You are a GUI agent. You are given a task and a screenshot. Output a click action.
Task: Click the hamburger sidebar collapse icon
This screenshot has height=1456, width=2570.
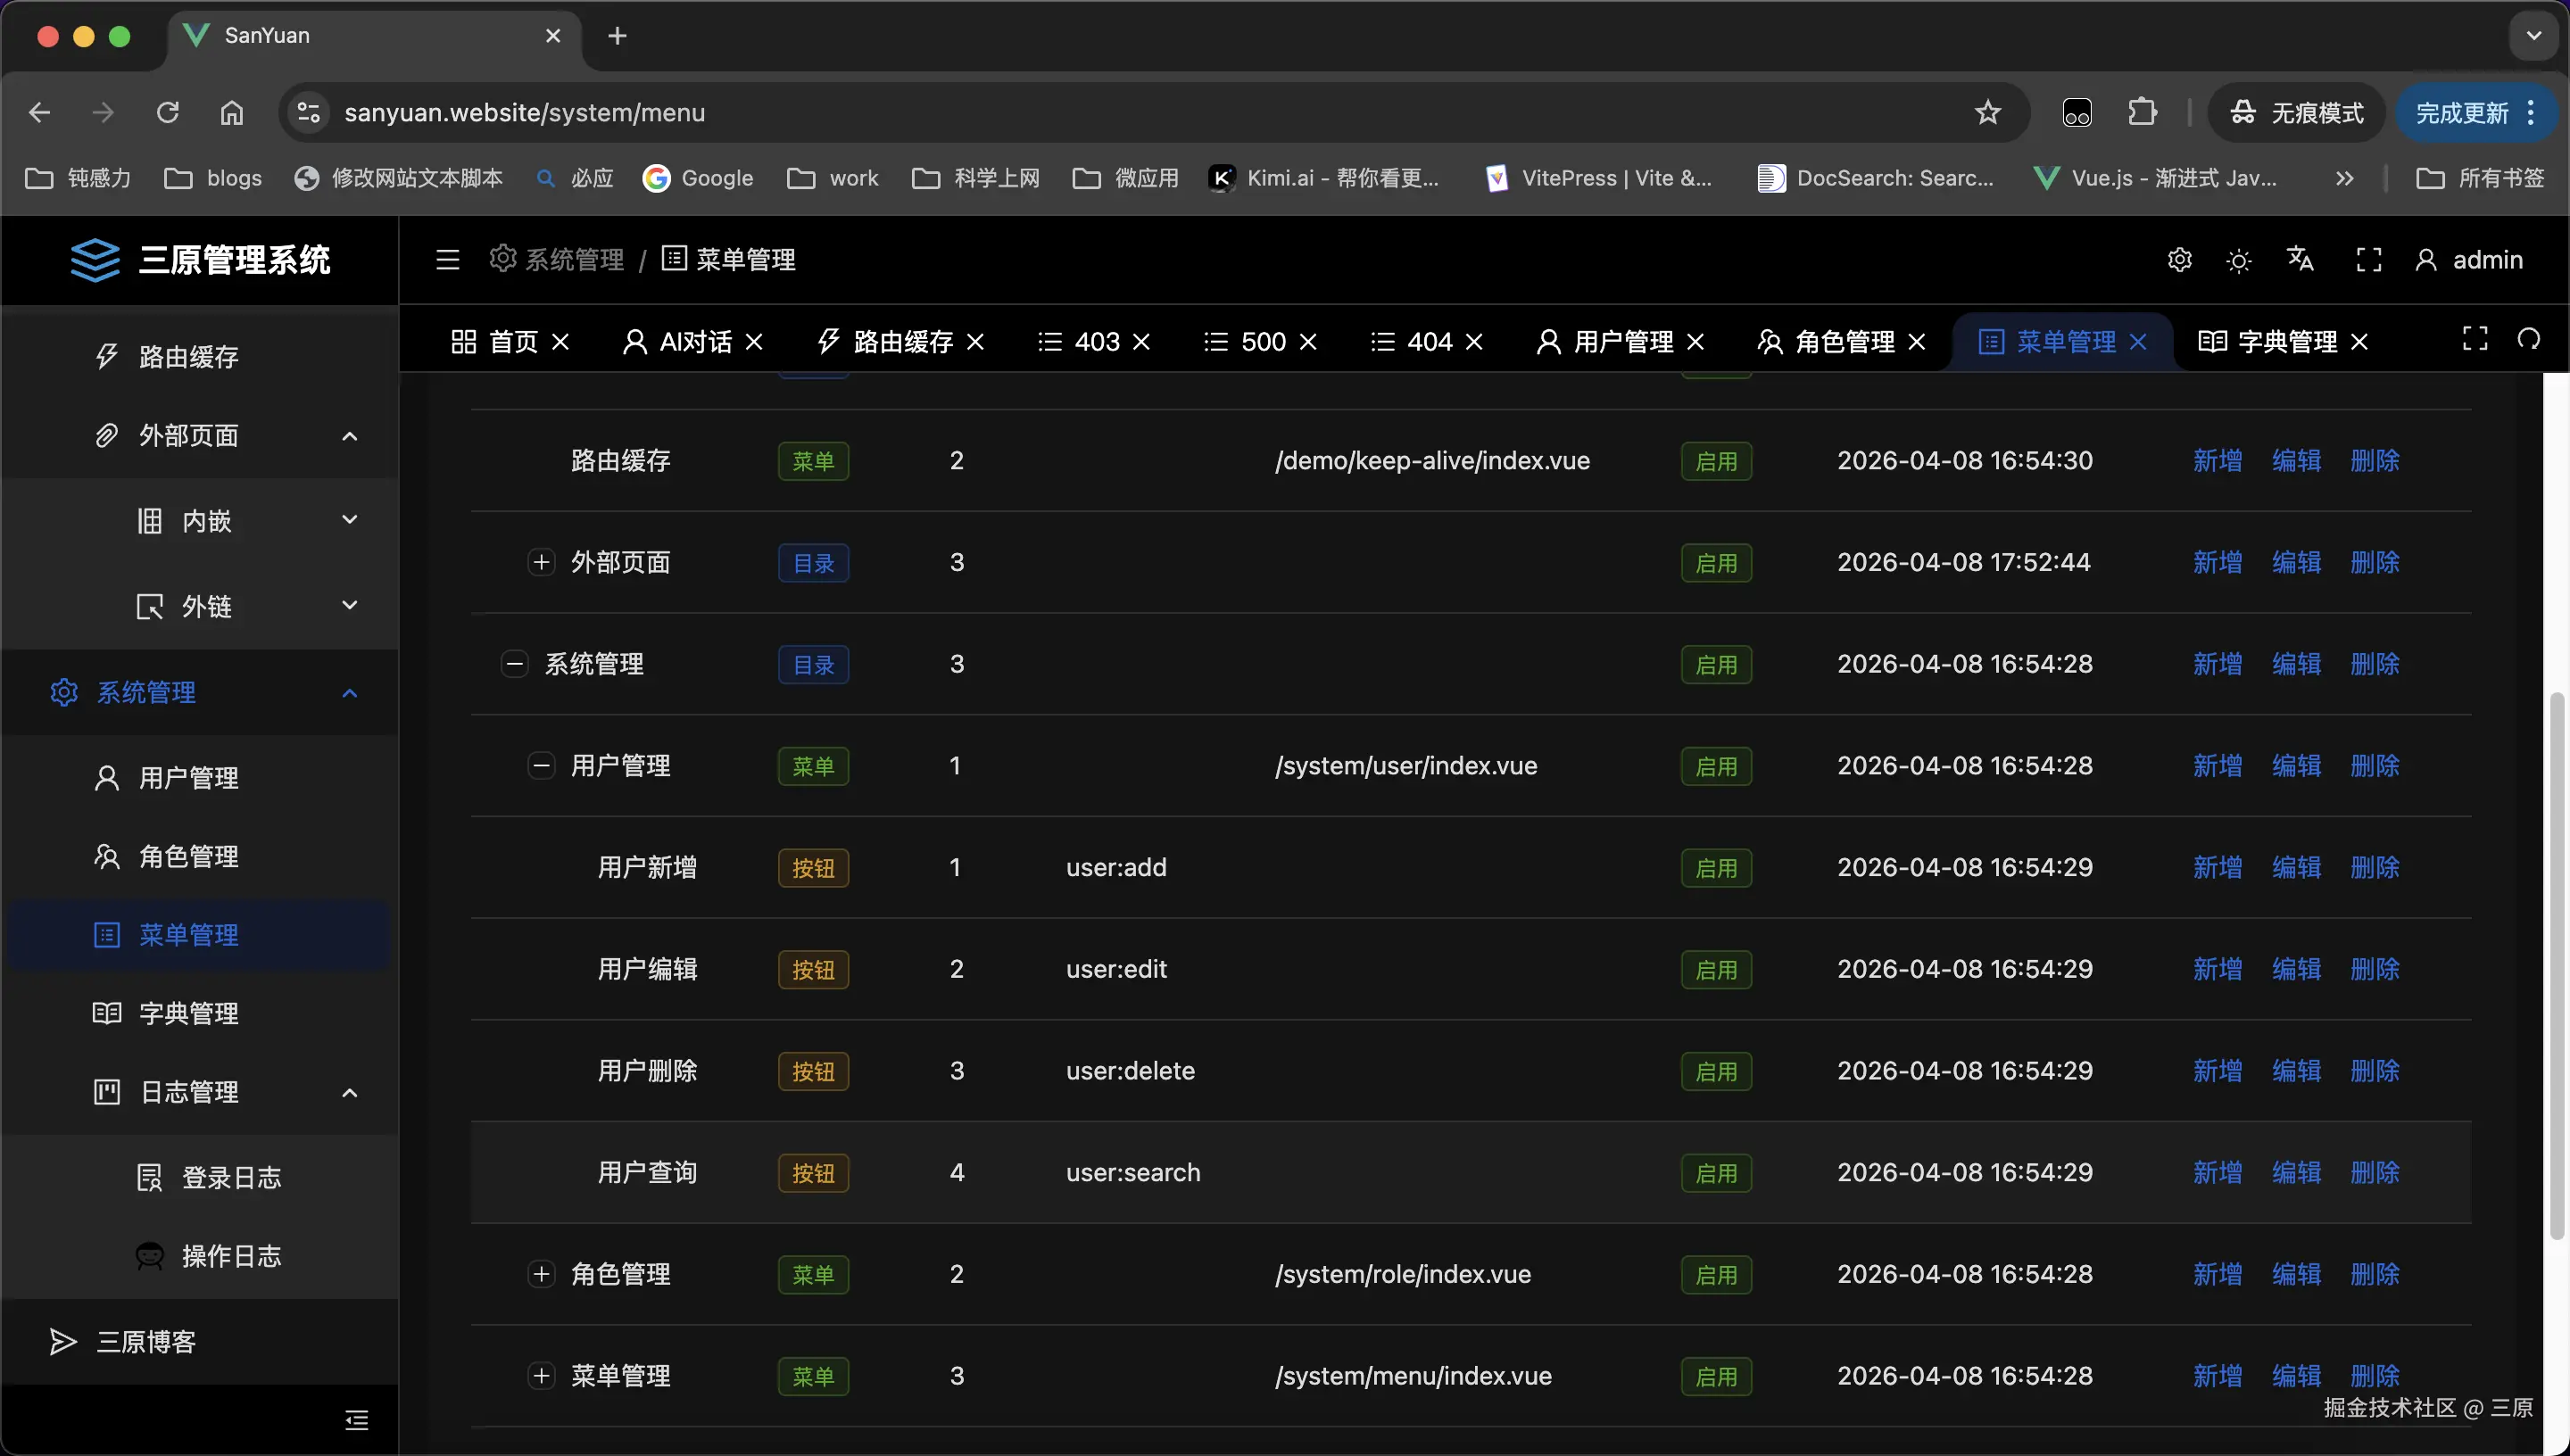(x=447, y=260)
